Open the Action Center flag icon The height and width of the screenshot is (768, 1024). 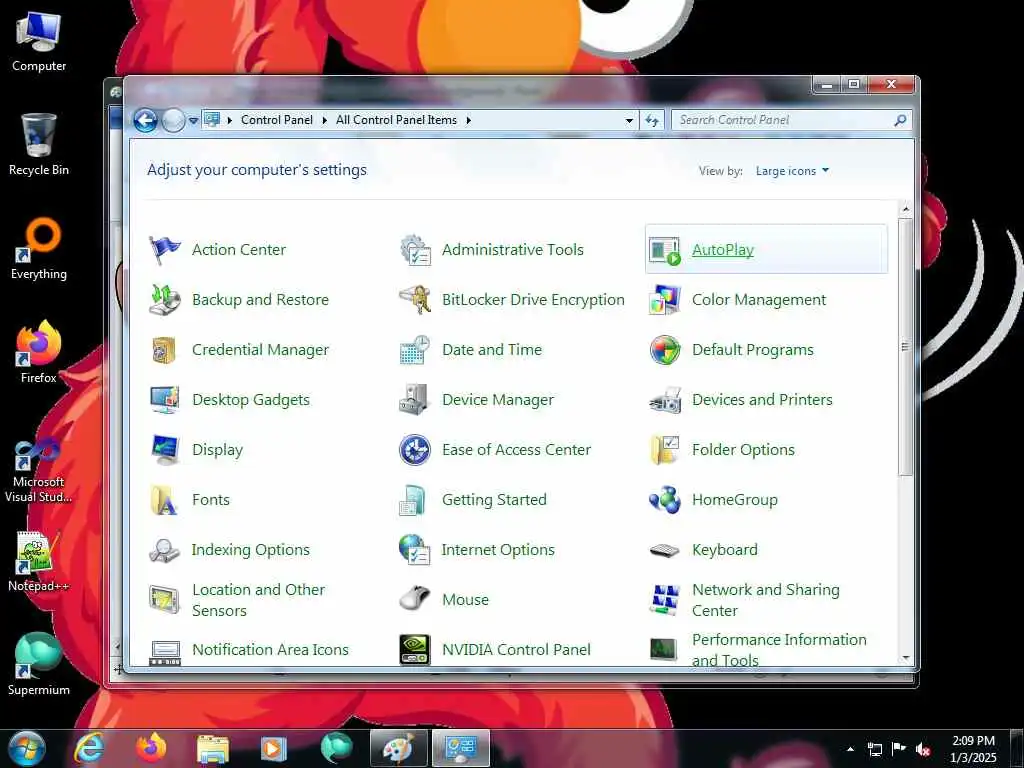coord(164,249)
